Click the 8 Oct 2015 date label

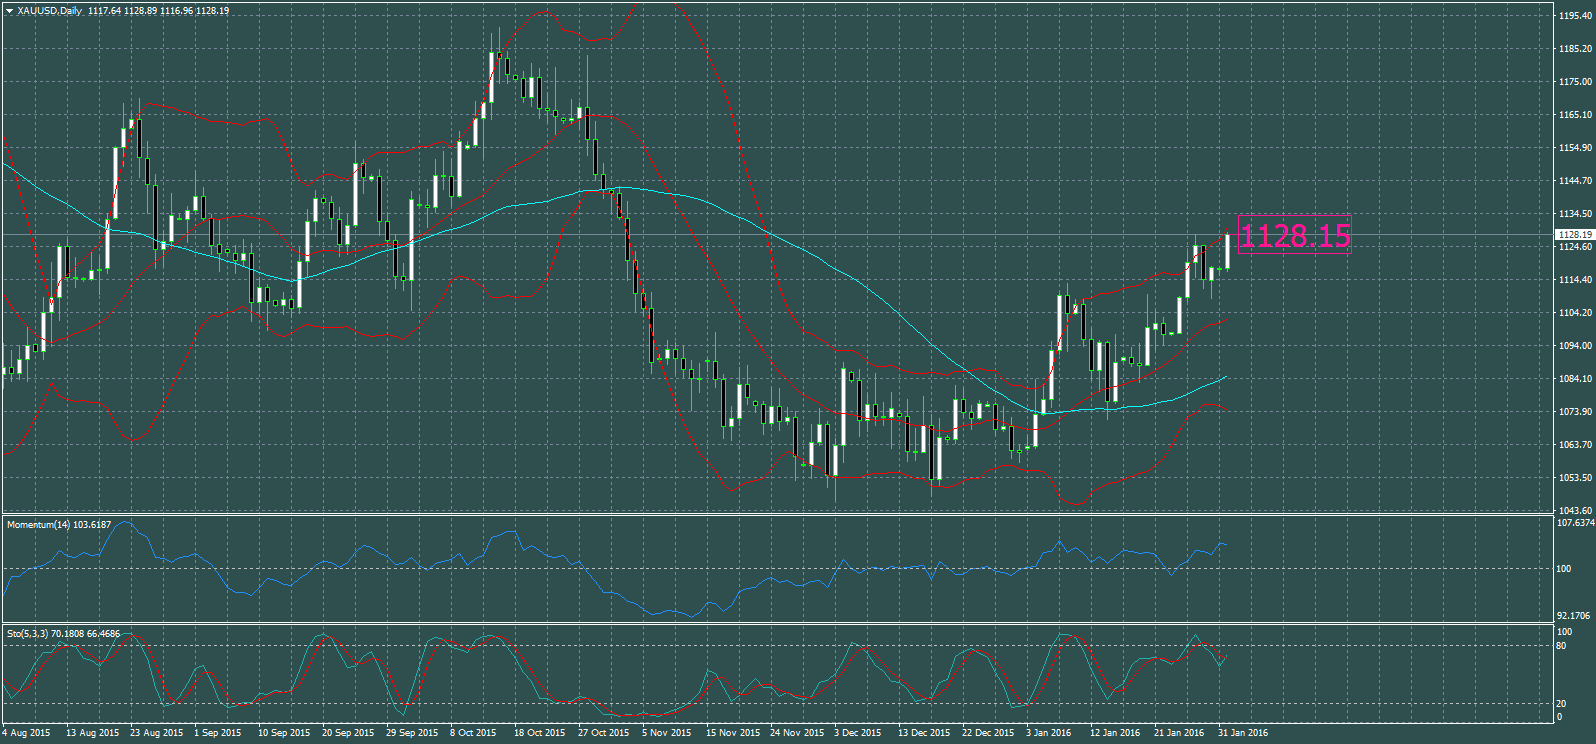coord(473,733)
